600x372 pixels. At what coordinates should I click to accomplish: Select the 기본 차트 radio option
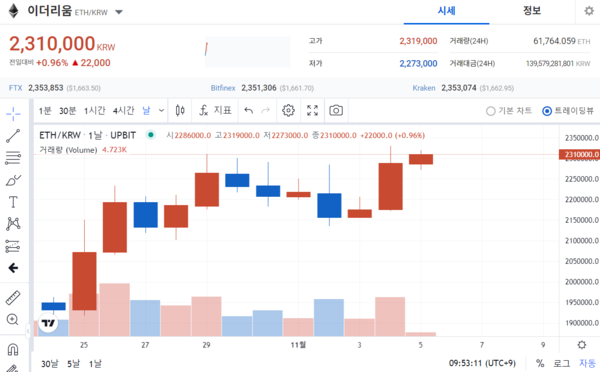509,111
